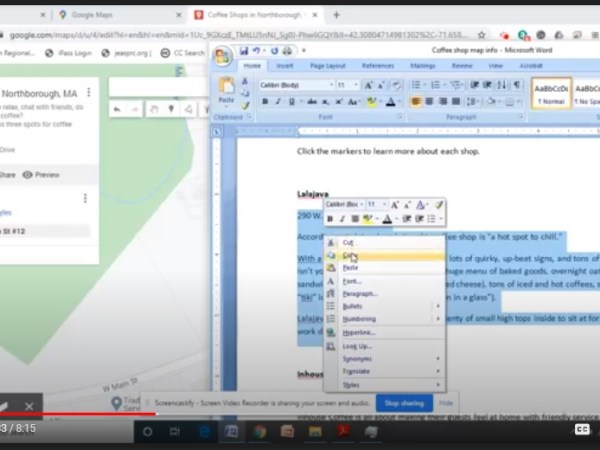Viewport: 600px width, 450px height.
Task: Click the ribbon font color button
Action: pyautogui.click(x=390, y=102)
